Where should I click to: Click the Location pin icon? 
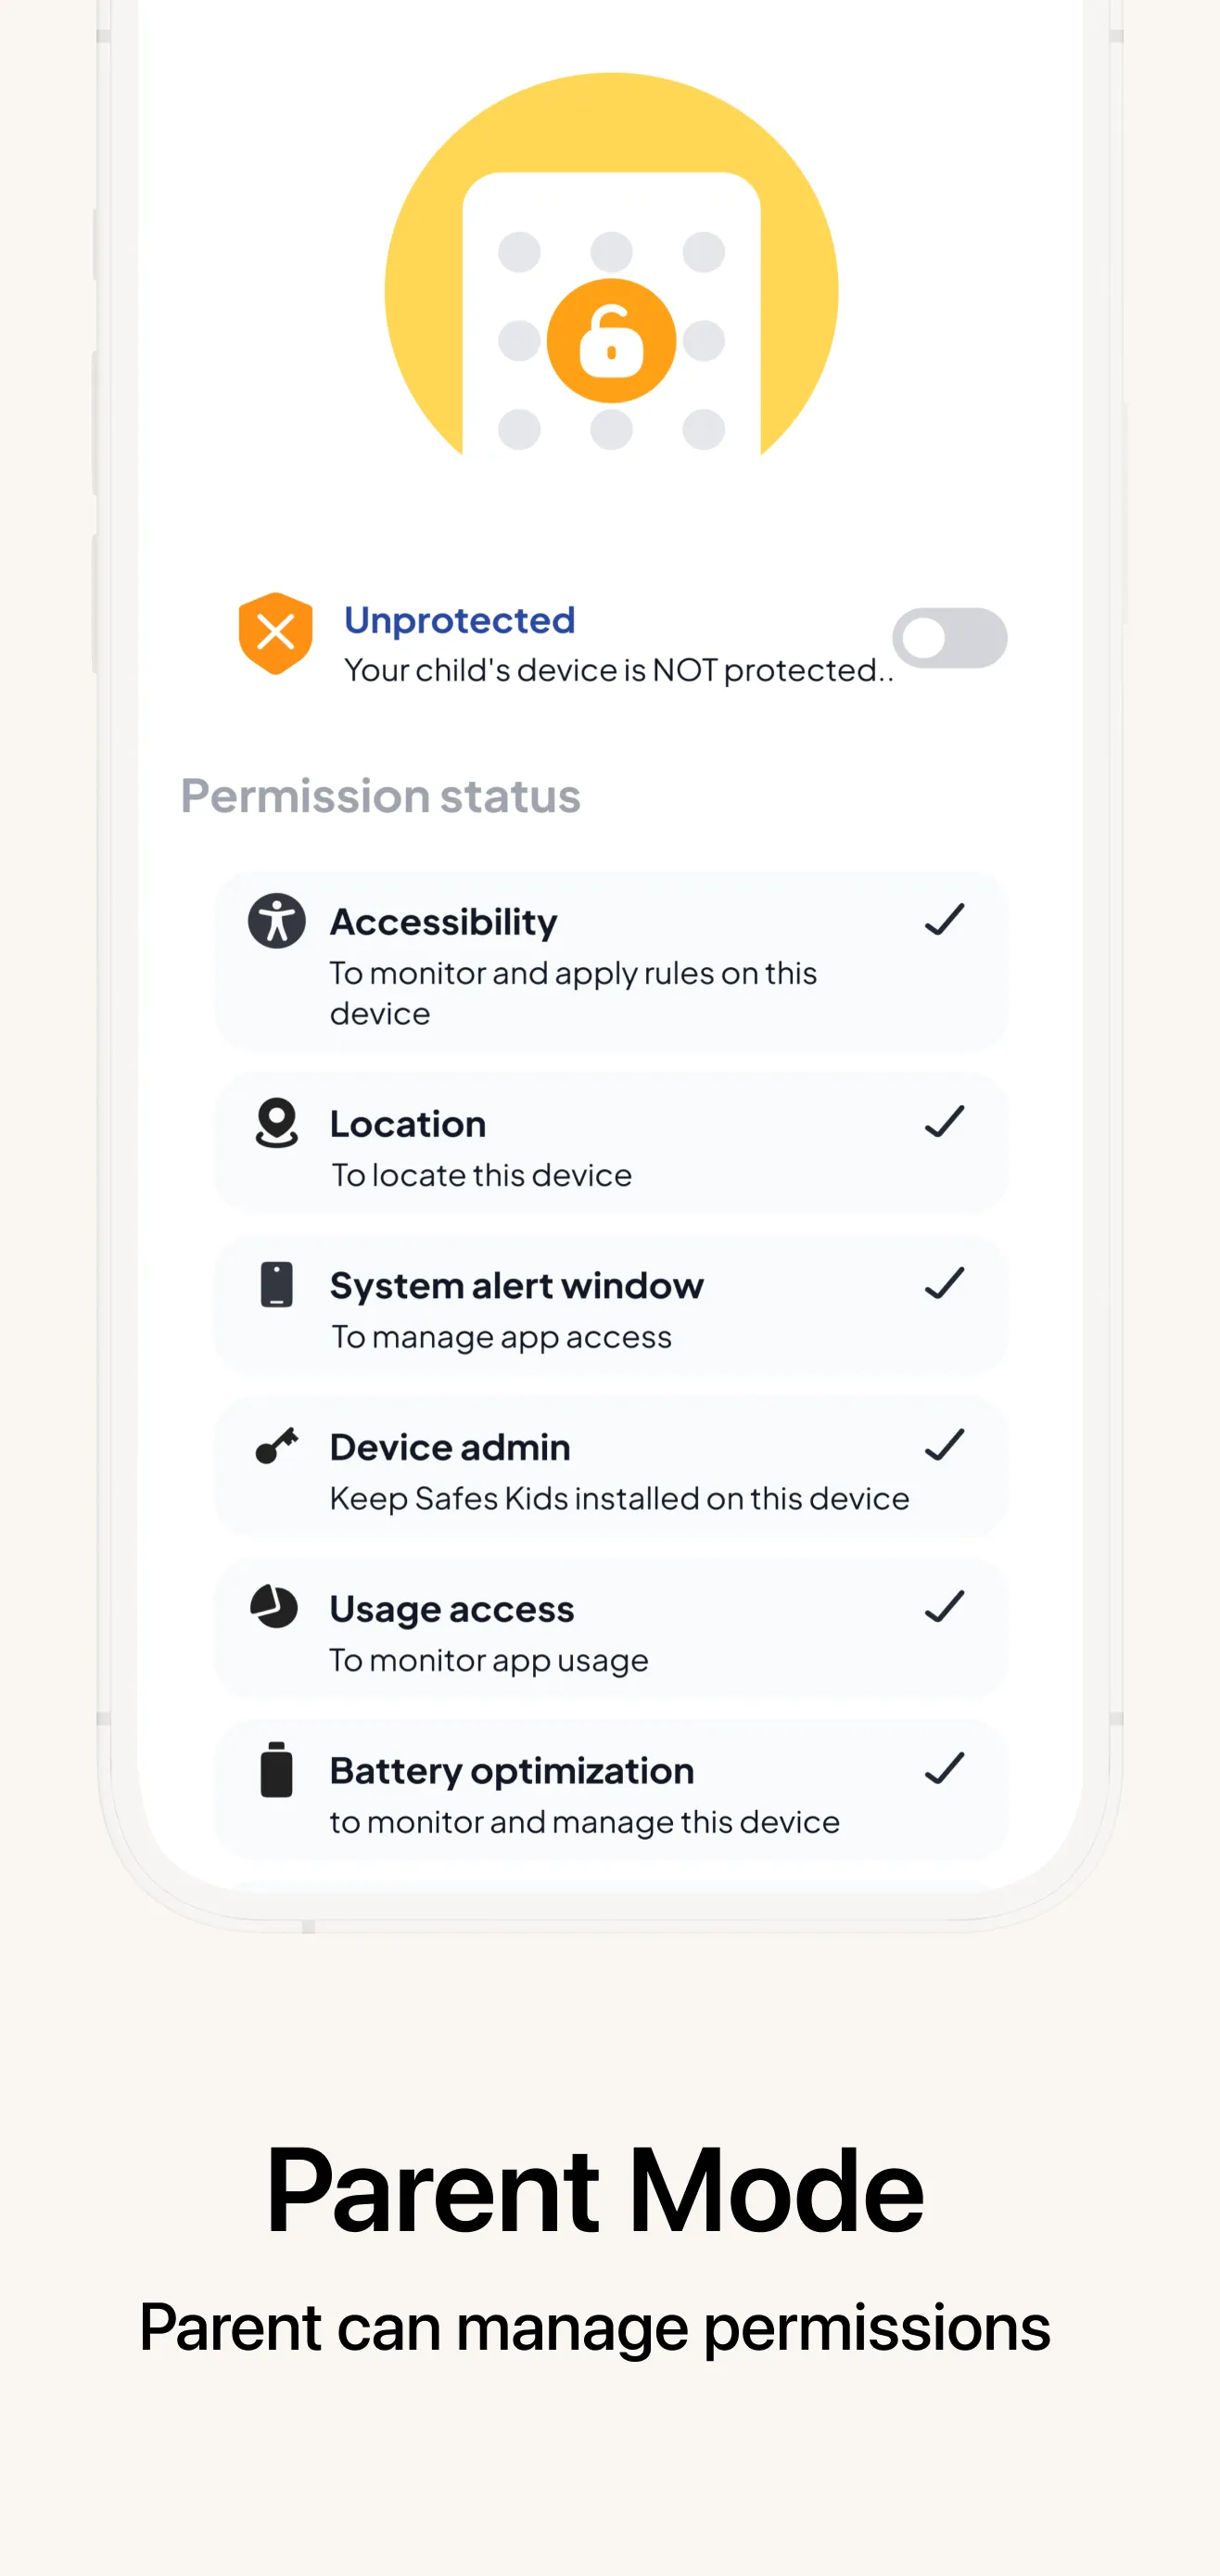point(277,1123)
